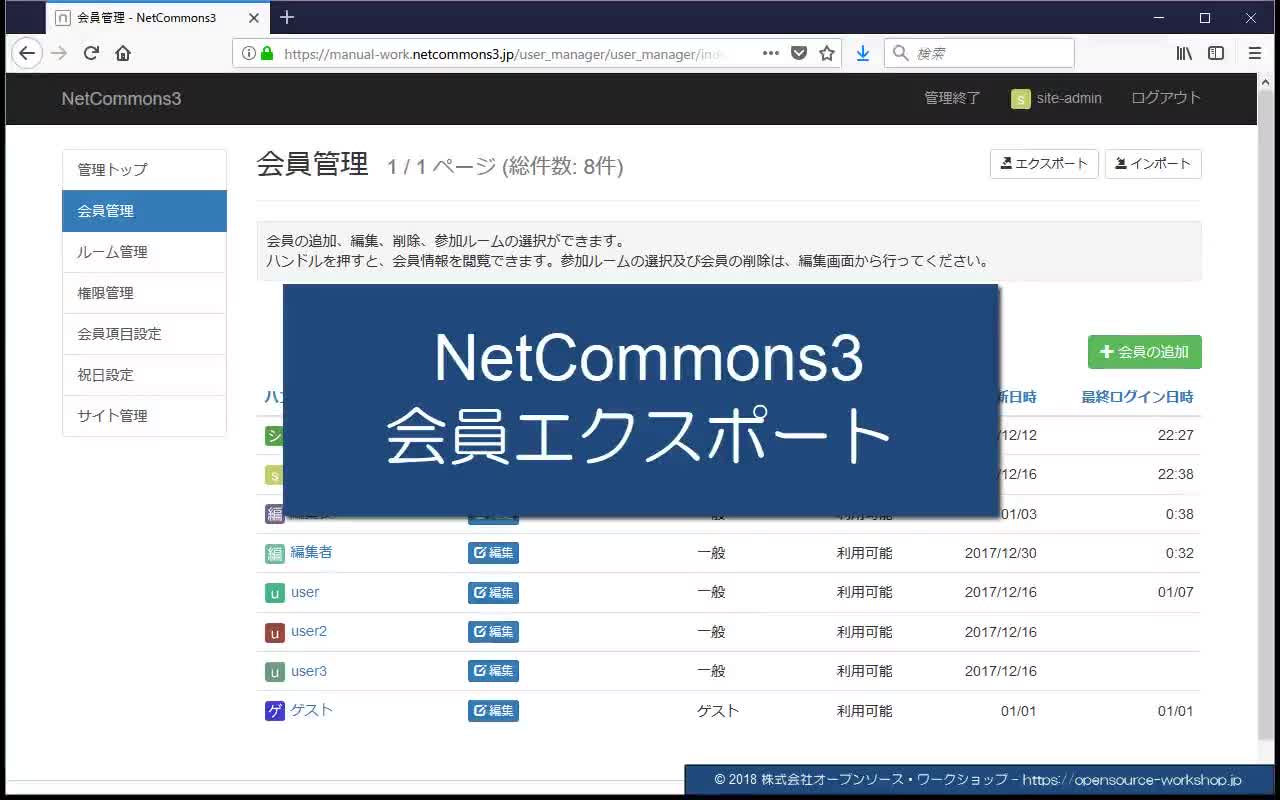Screen dimensions: 1280x800
Task: Click the エクスポート button
Action: click(x=1044, y=164)
